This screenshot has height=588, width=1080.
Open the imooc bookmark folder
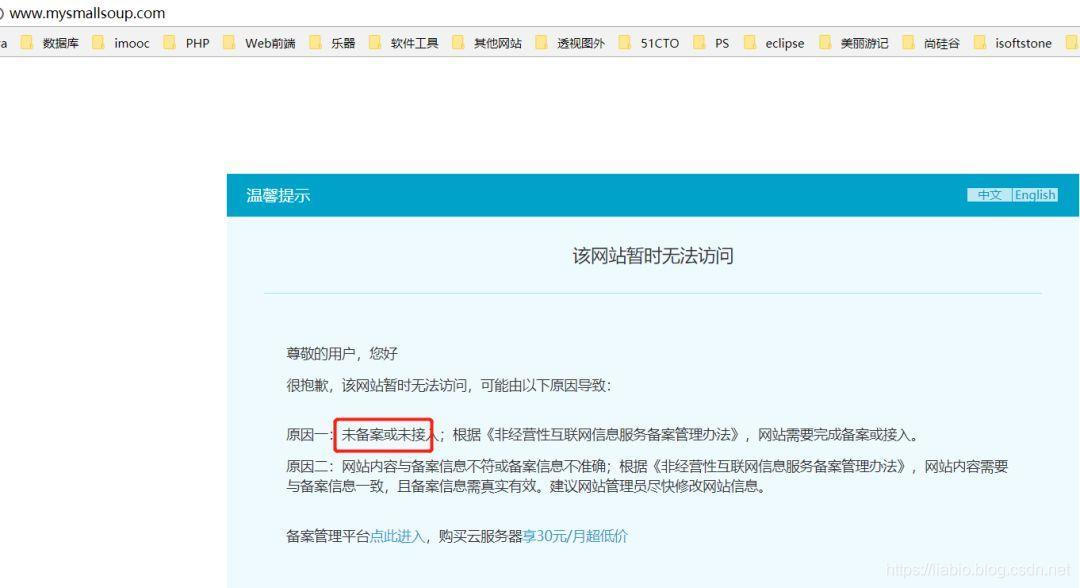pyautogui.click(x=121, y=43)
